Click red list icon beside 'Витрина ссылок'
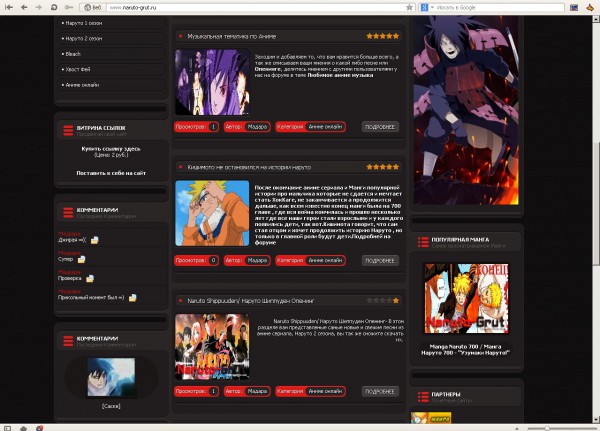600x431 pixels. [68, 131]
